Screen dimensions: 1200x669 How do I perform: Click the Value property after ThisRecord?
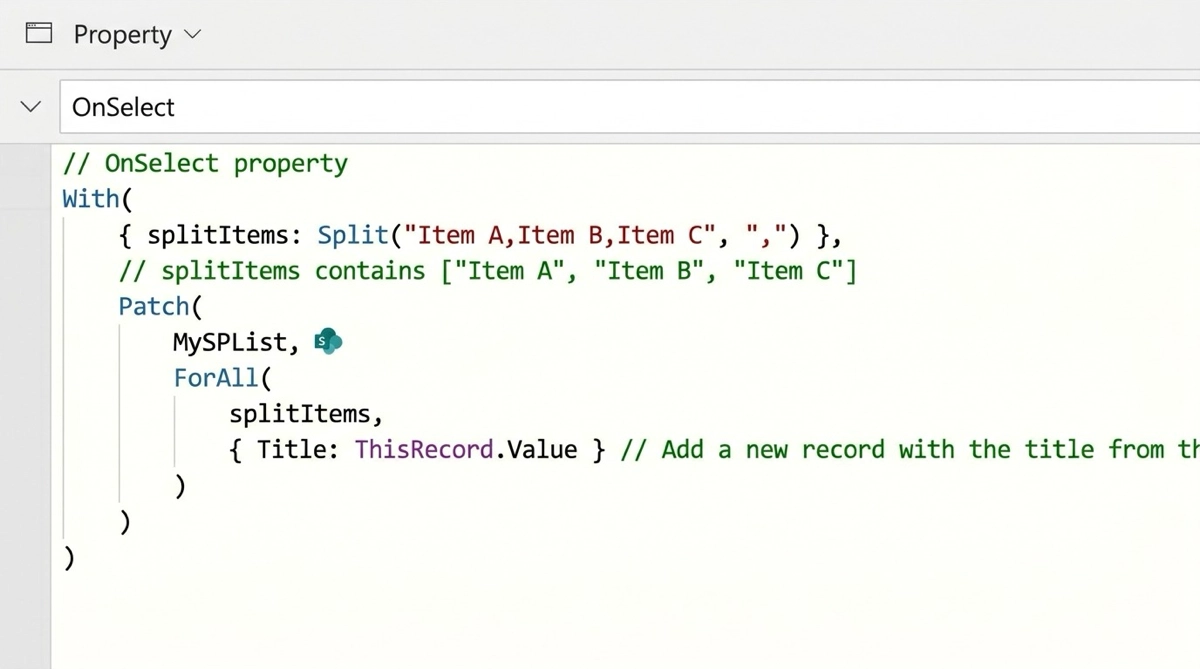click(x=543, y=450)
